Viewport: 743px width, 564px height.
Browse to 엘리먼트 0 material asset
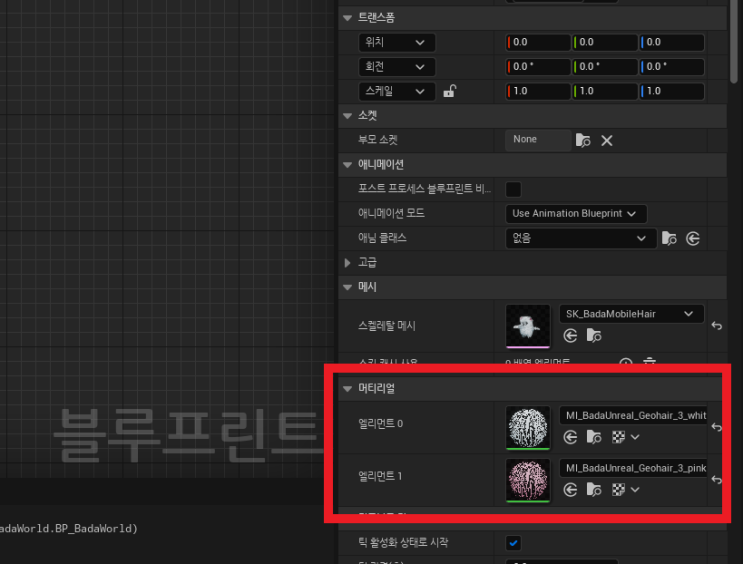[594, 437]
